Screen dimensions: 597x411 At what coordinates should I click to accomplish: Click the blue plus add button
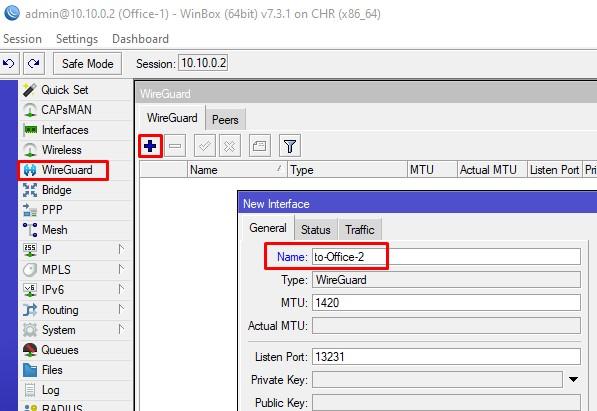click(150, 146)
